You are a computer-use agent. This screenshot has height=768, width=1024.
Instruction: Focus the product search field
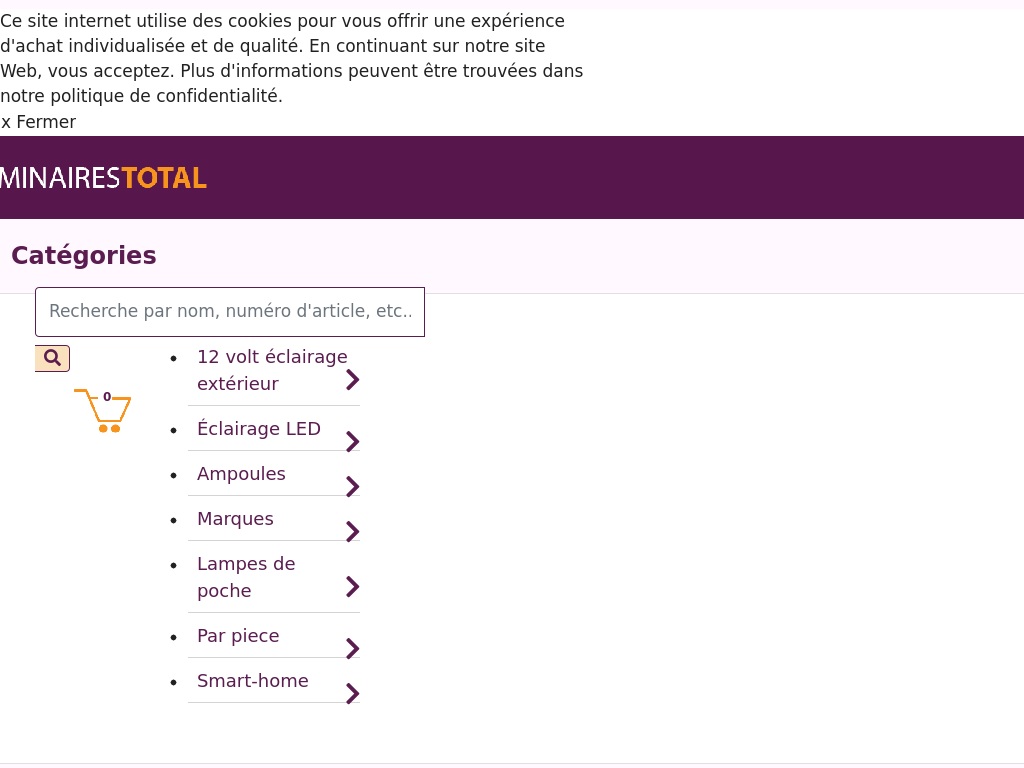click(230, 312)
